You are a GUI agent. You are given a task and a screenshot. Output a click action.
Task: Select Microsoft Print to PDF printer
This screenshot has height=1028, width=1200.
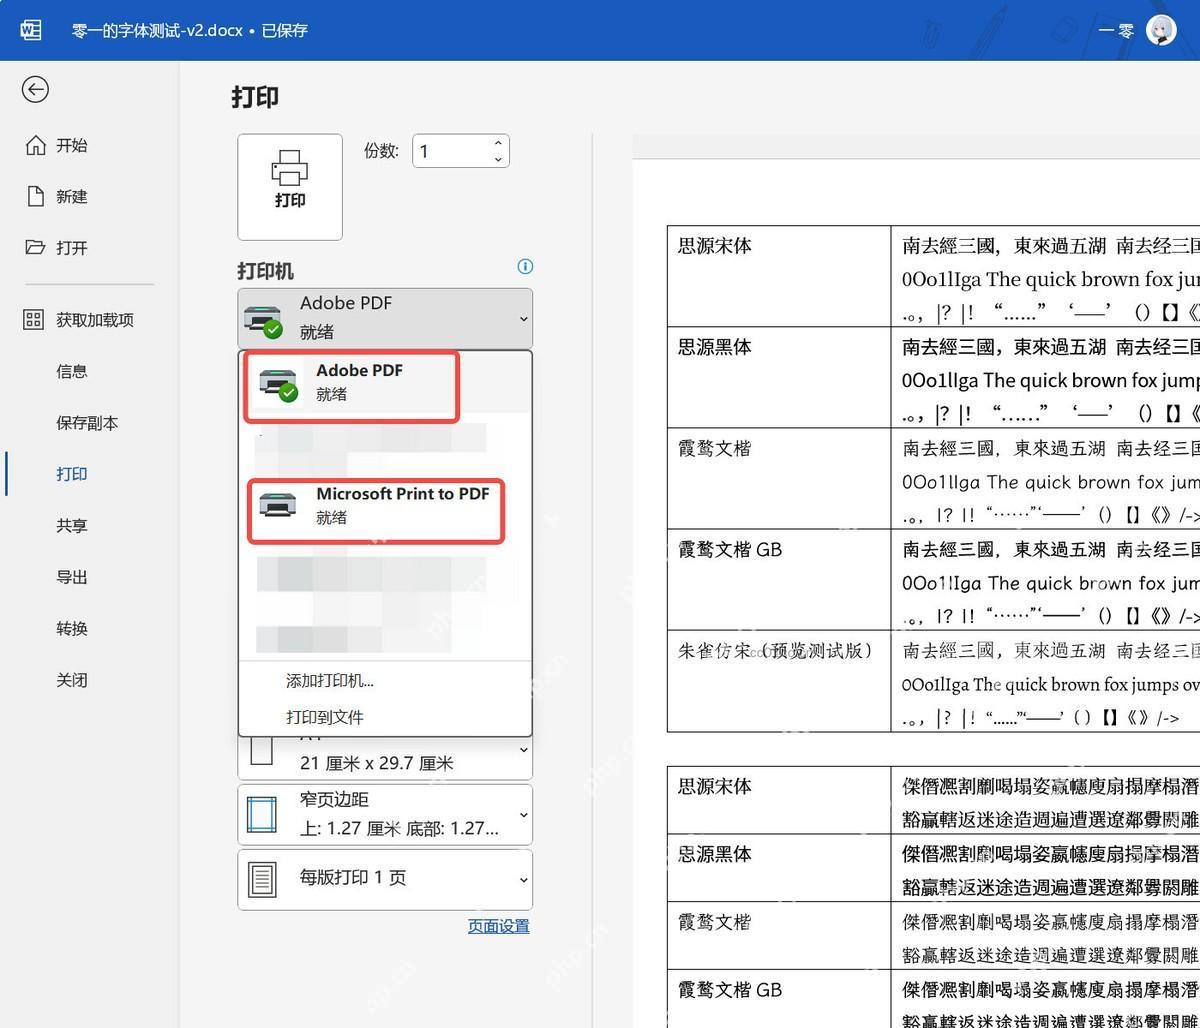tap(385, 505)
